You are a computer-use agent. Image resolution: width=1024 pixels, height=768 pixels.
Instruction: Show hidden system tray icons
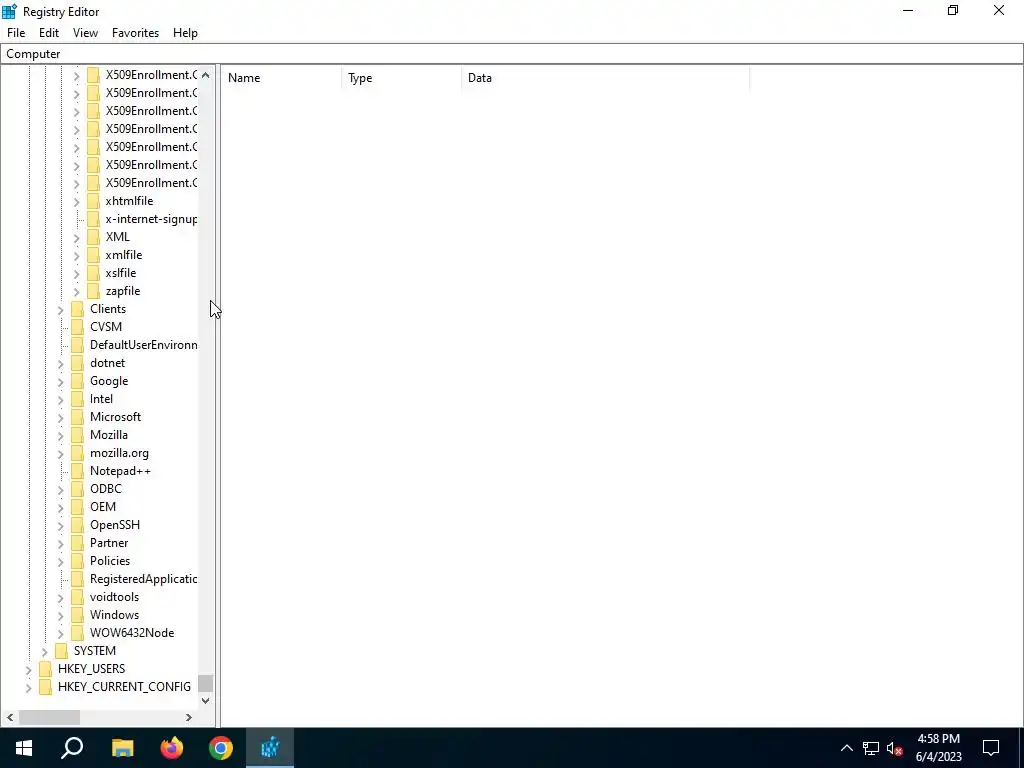(846, 748)
